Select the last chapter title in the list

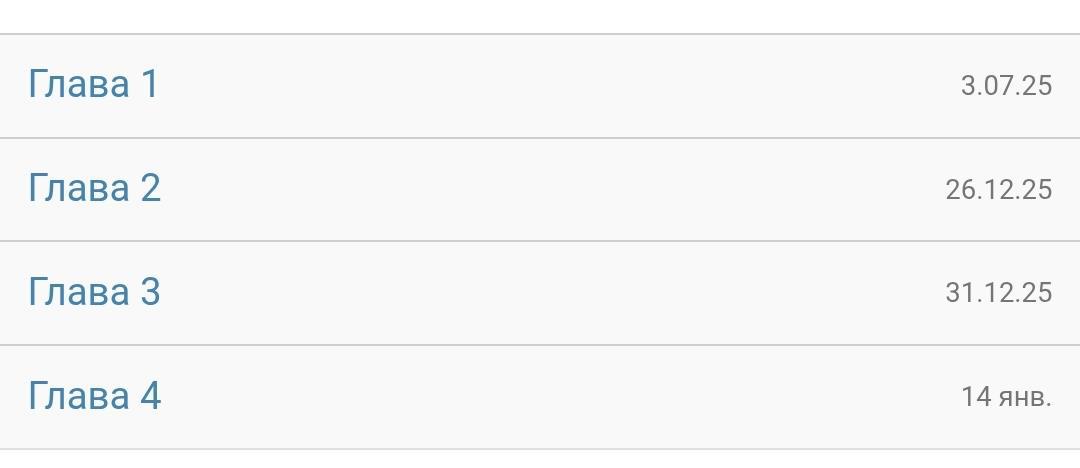pos(94,396)
